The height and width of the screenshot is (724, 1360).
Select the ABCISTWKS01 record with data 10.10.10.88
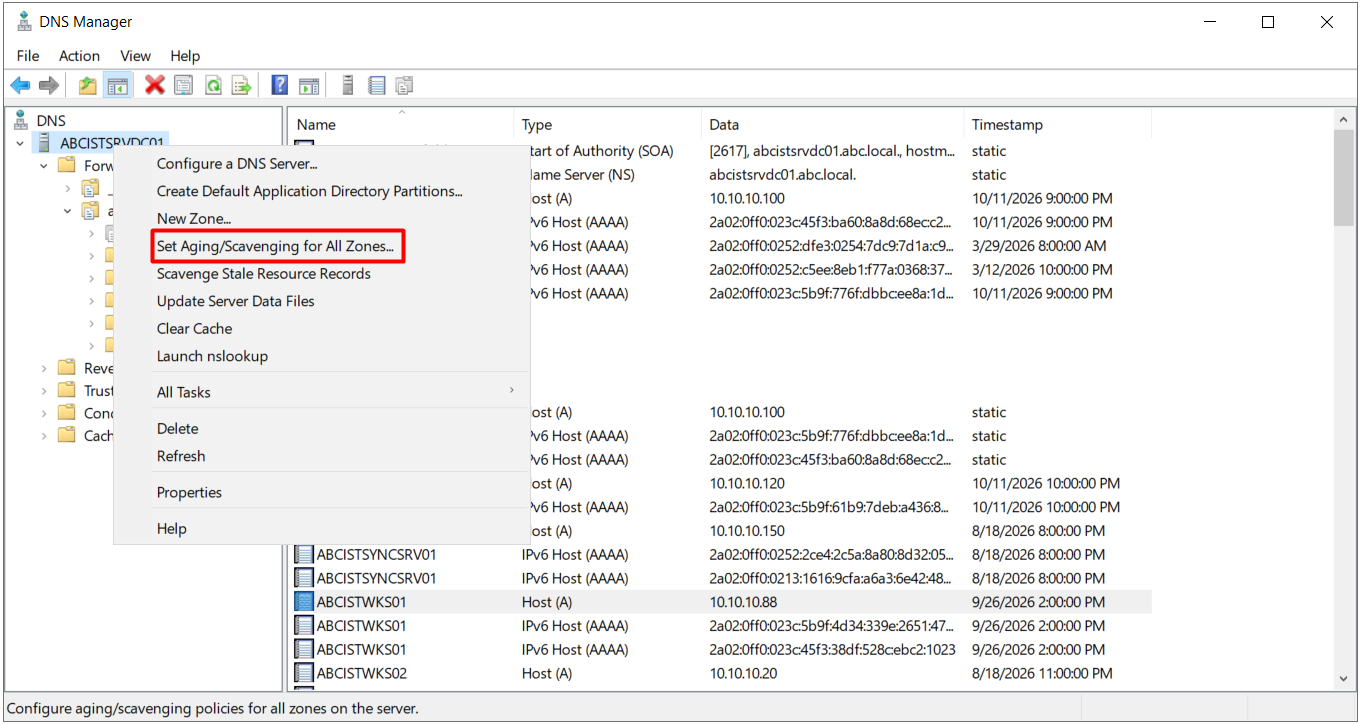721,602
